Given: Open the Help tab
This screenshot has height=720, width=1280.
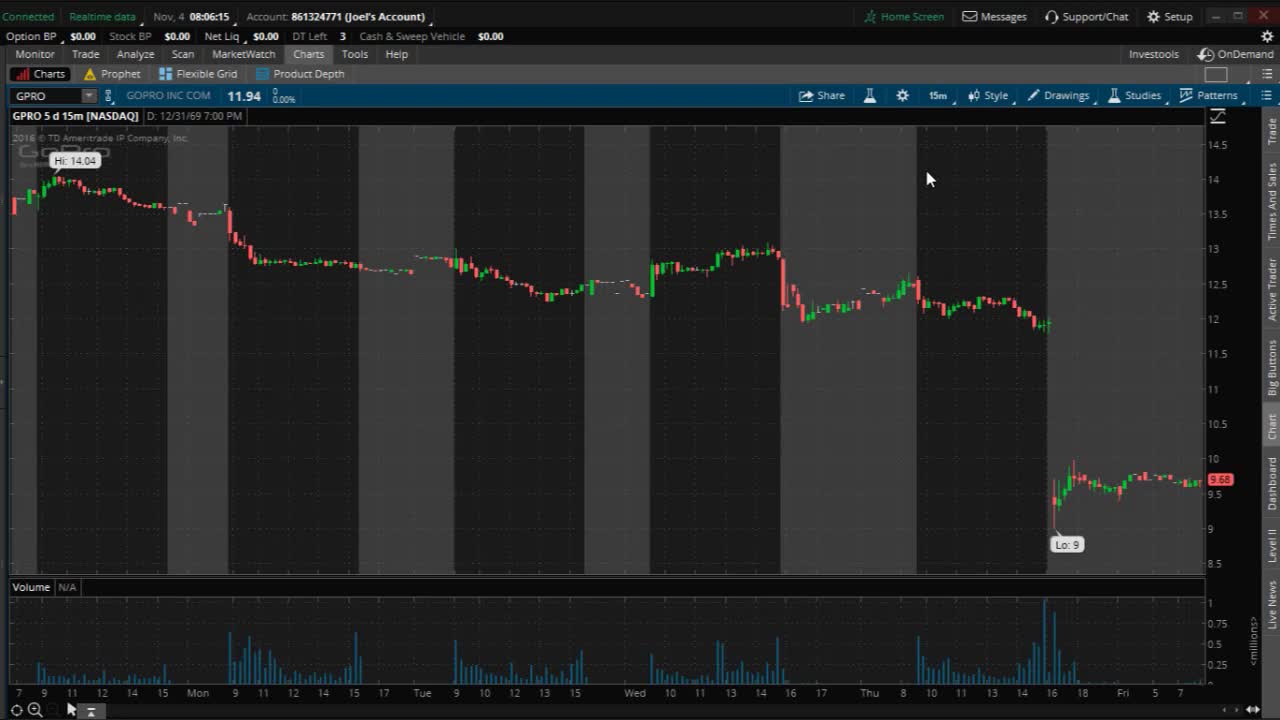Looking at the screenshot, I should click(397, 54).
